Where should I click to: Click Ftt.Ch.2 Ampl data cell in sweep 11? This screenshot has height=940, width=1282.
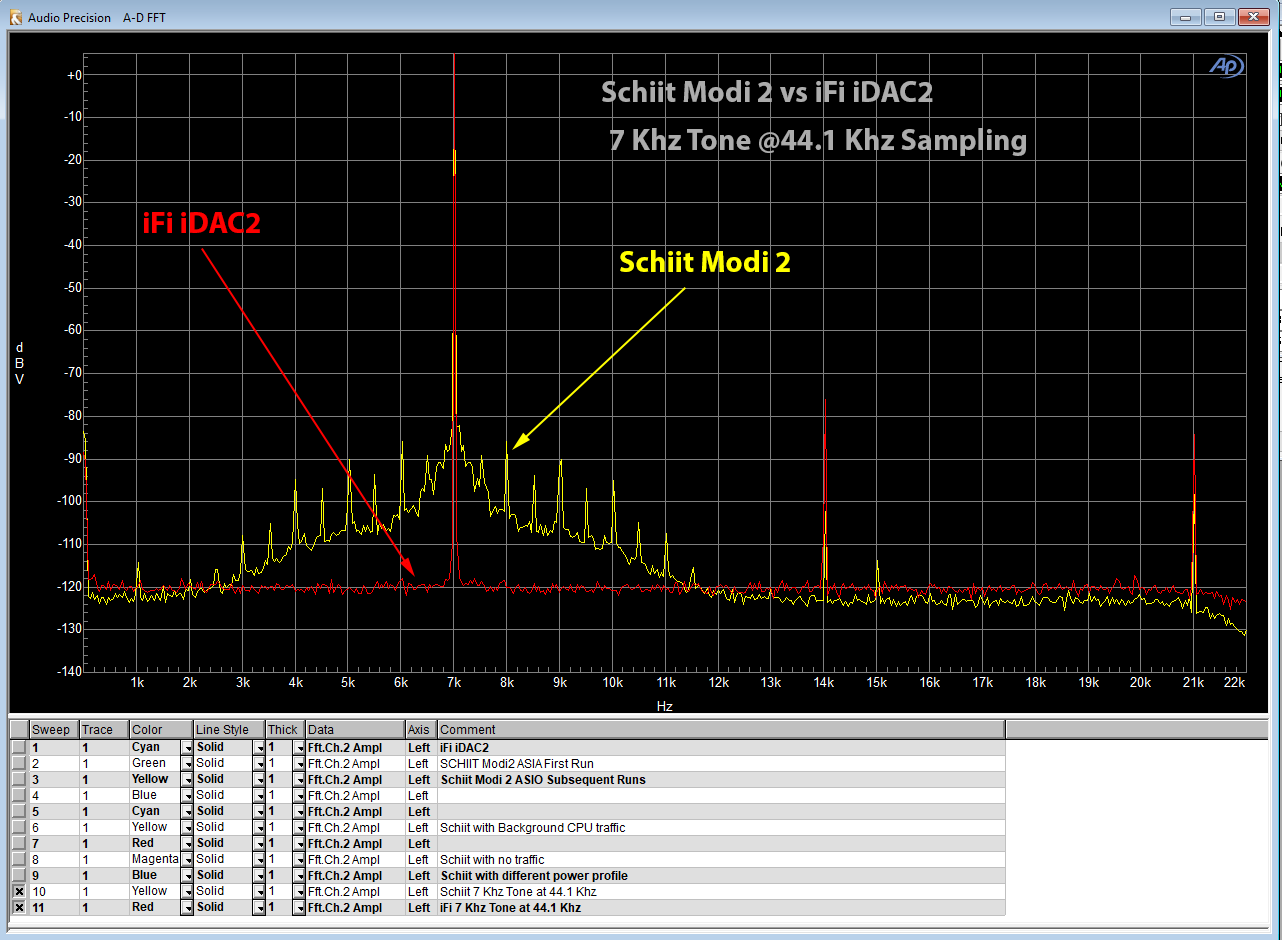pos(355,907)
